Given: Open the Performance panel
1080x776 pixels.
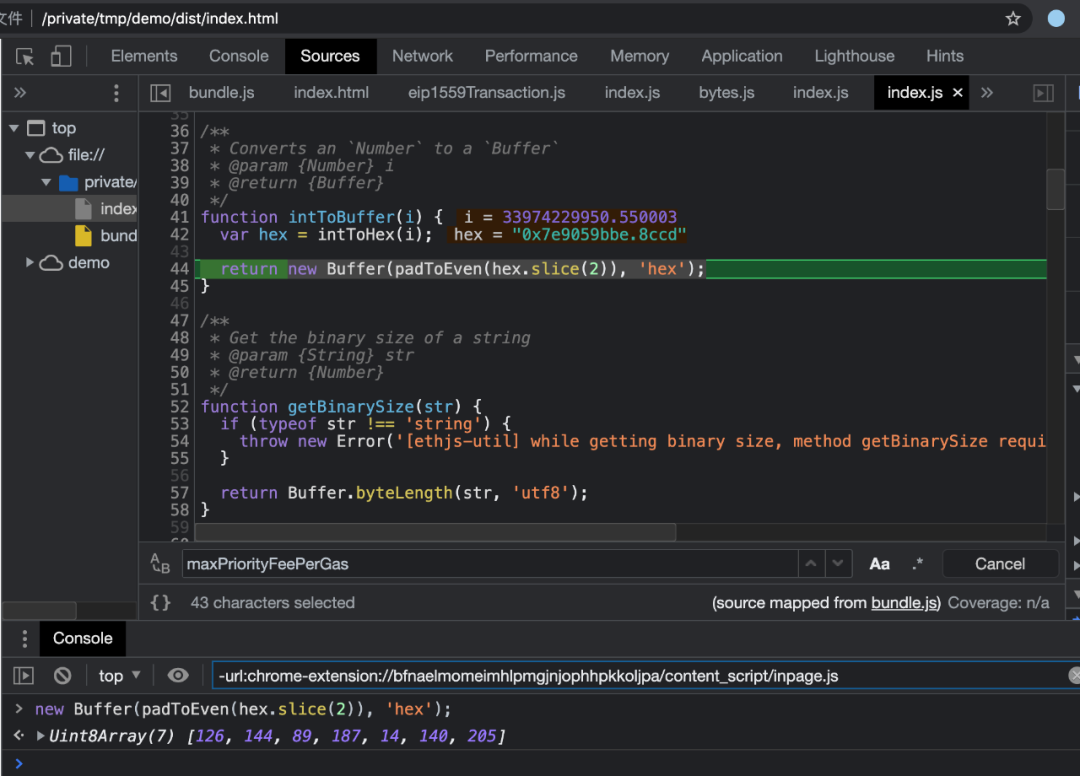Looking at the screenshot, I should coord(531,56).
